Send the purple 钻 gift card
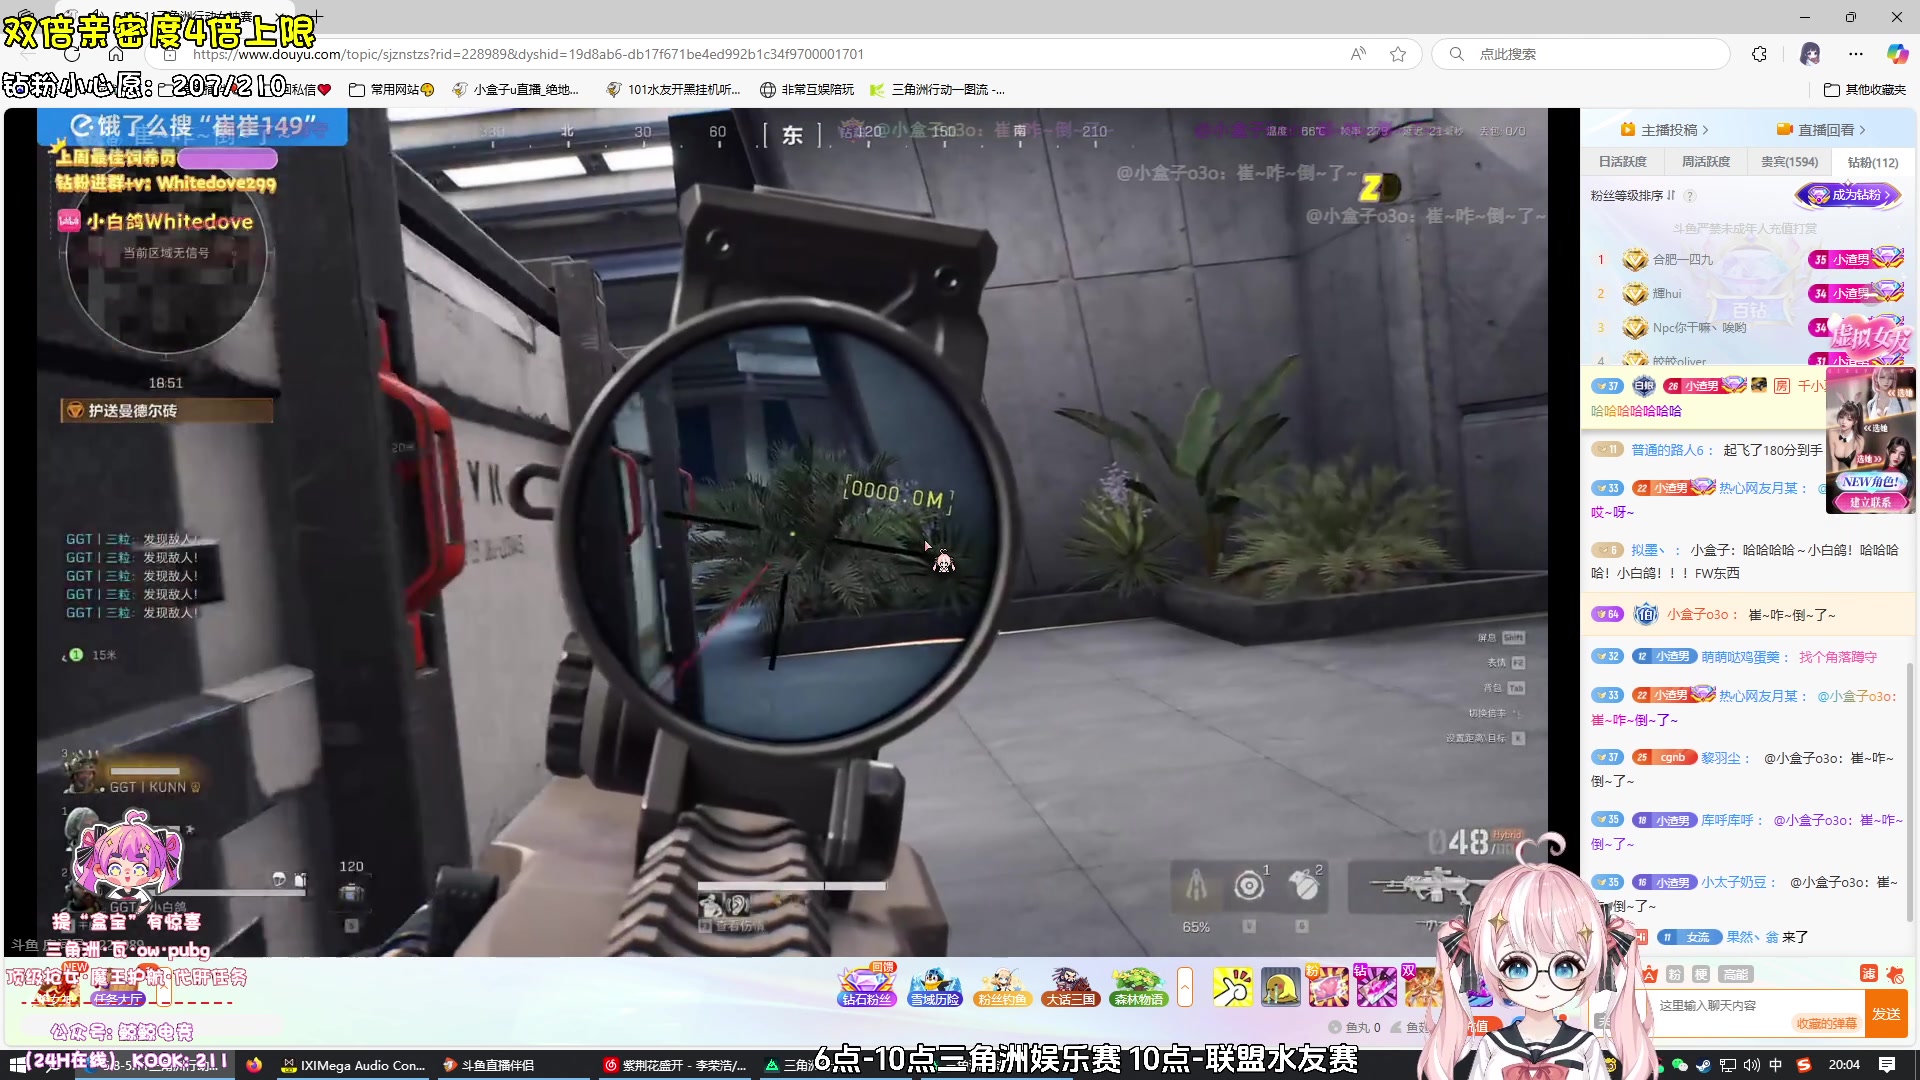This screenshot has width=1920, height=1080. 1376,987
